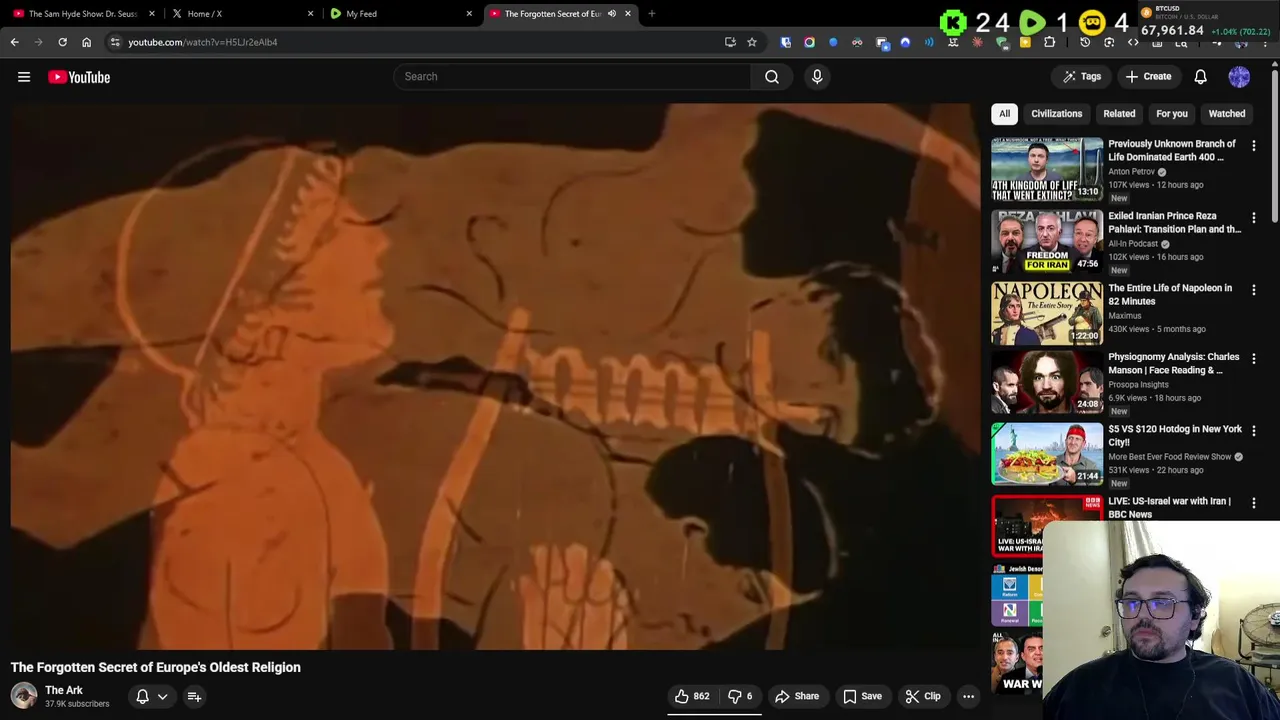Screen dimensions: 1280x720
Task: Toggle the channel subscription notification bell
Action: (x=142, y=696)
